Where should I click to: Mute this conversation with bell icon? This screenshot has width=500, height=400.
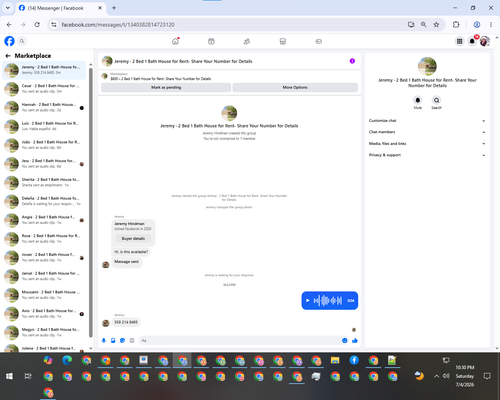pyautogui.click(x=418, y=100)
